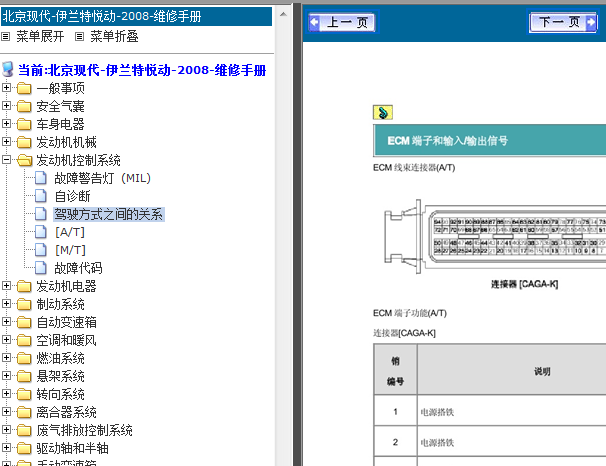
Task: Expand the 燃油系统 tree node
Action: tap(6, 357)
